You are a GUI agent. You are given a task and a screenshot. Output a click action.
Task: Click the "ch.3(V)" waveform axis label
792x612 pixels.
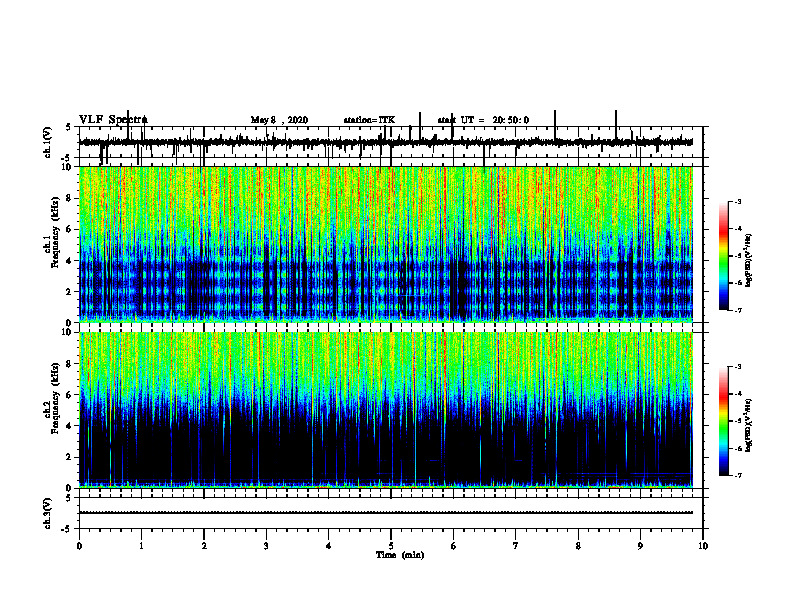(x=48, y=513)
